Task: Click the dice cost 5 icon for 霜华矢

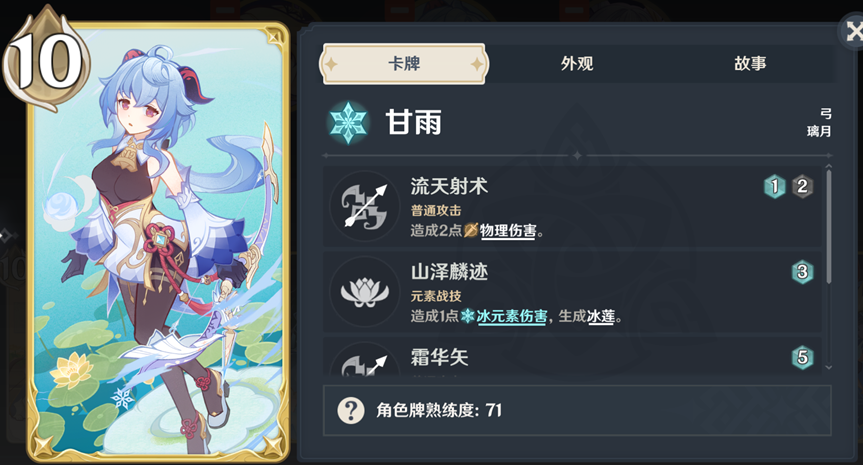Action: click(802, 358)
